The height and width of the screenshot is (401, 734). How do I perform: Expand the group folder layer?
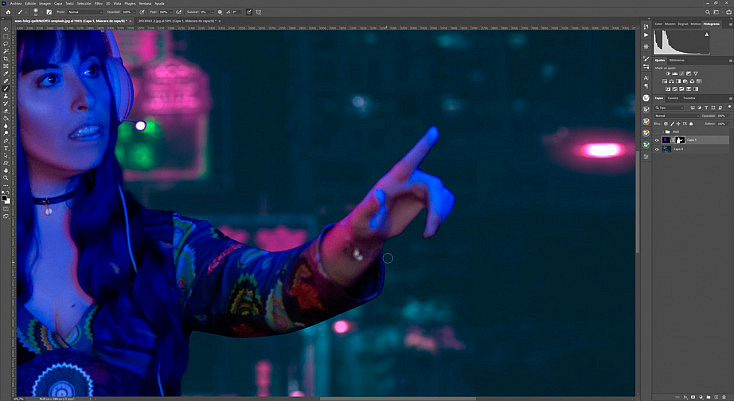click(x=662, y=131)
